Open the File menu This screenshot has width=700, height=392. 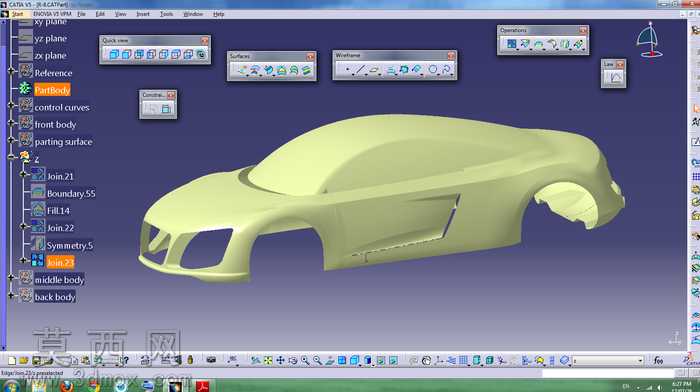click(81, 14)
